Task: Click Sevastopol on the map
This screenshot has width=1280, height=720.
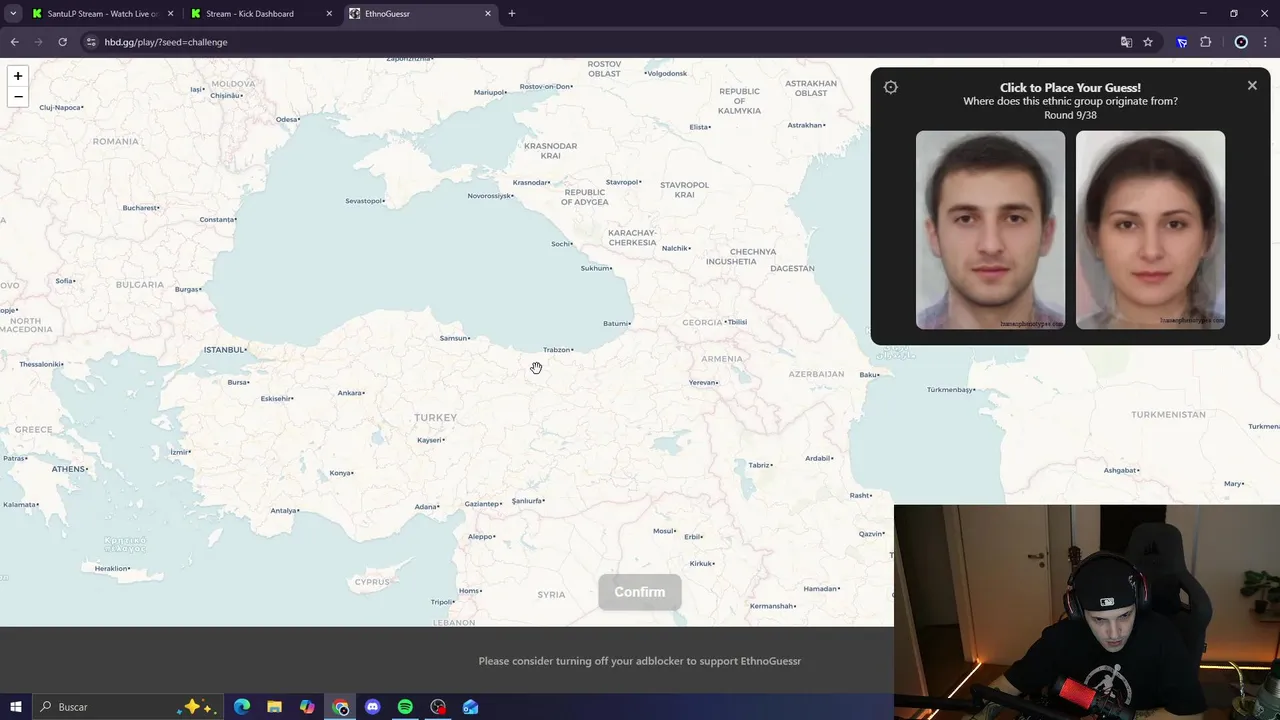Action: point(365,201)
